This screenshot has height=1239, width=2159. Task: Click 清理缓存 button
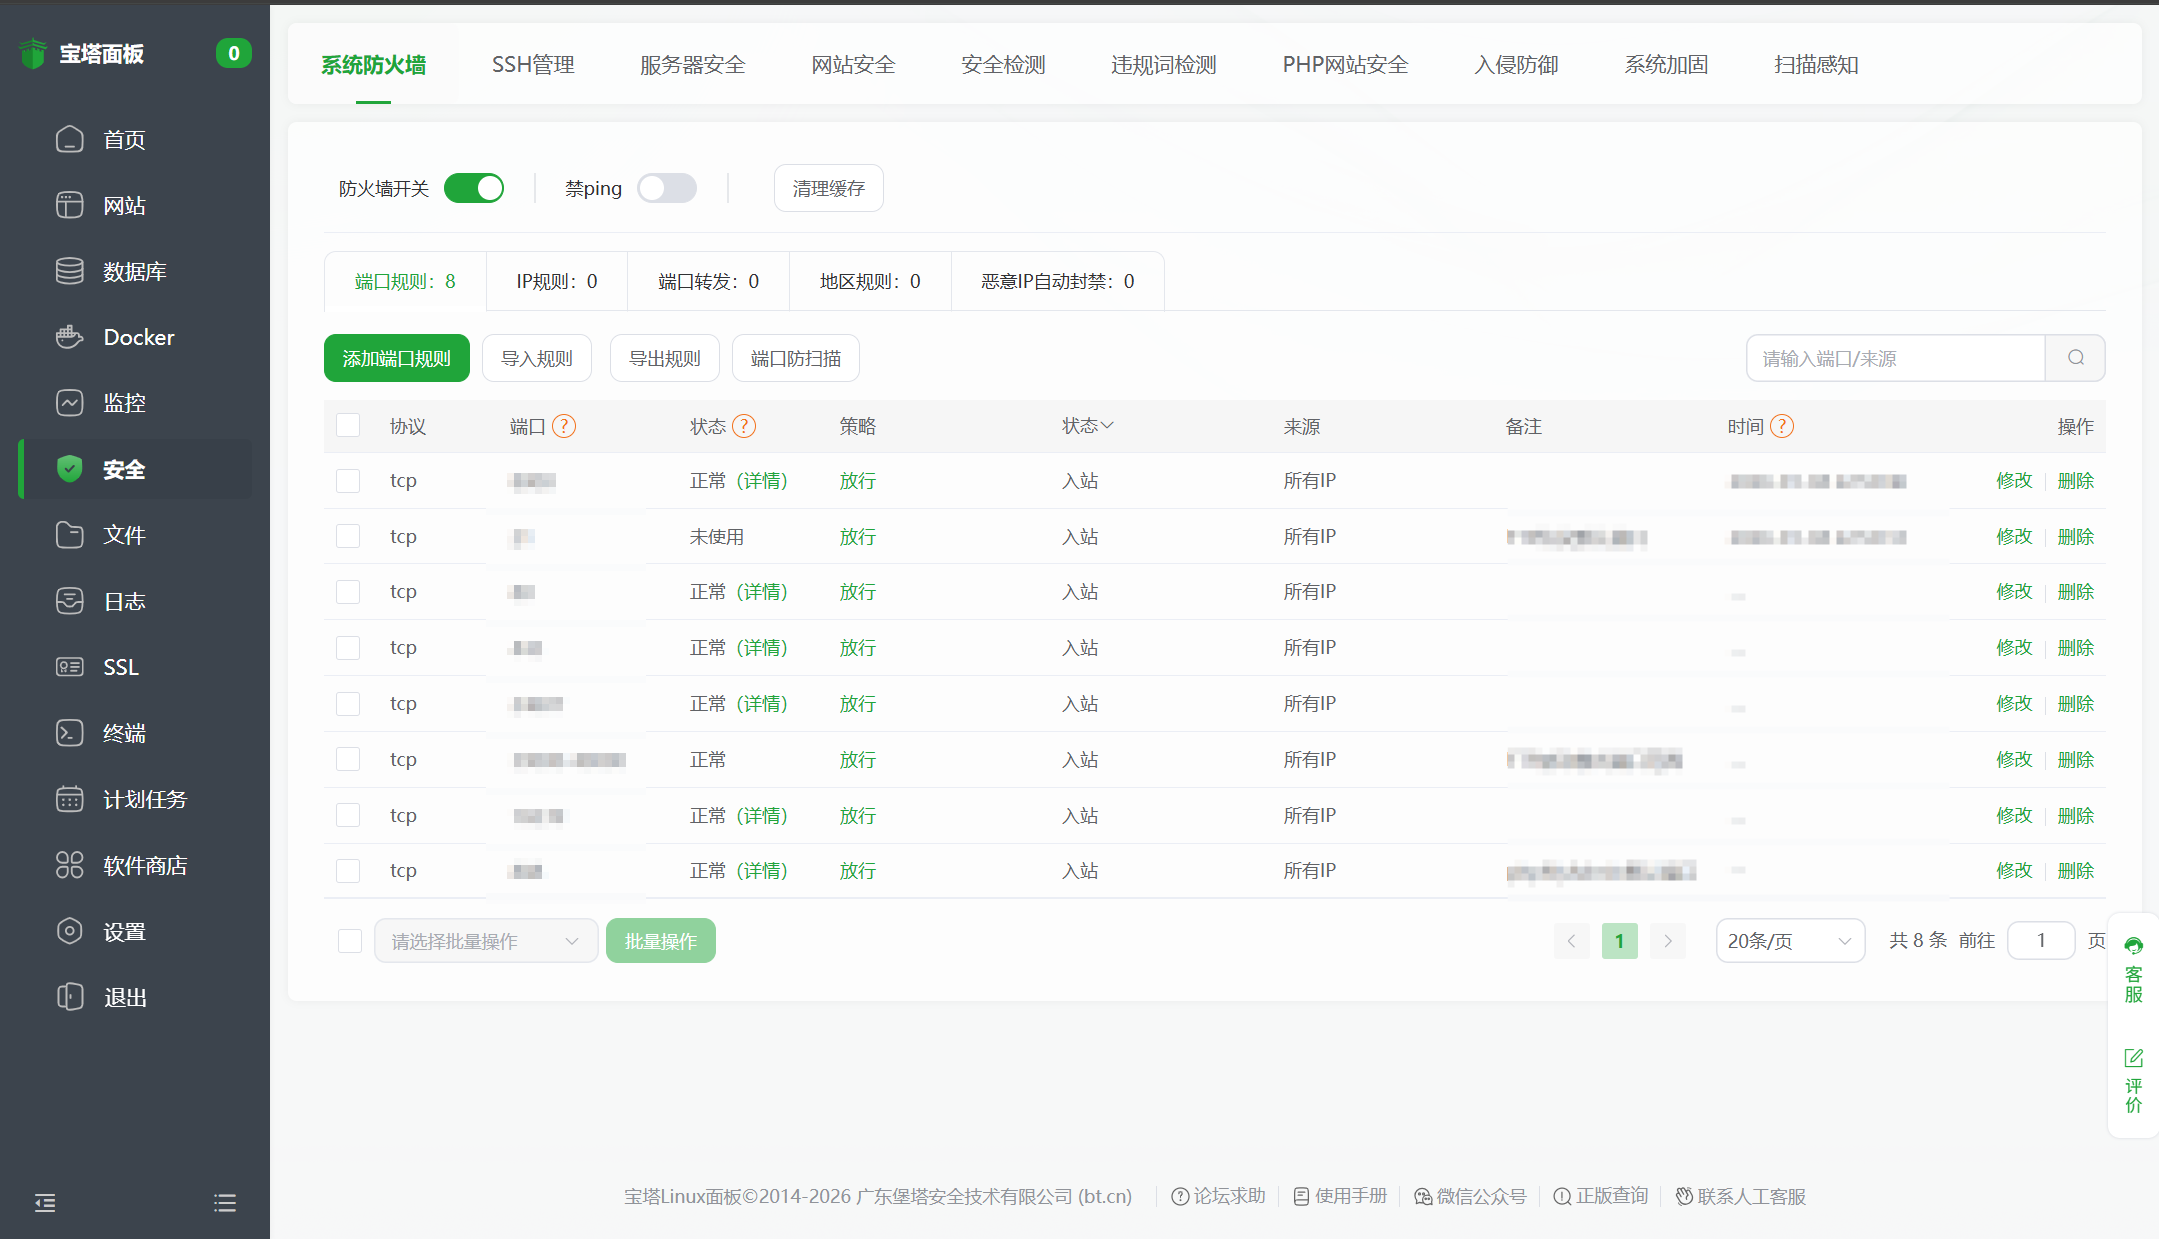[x=828, y=188]
